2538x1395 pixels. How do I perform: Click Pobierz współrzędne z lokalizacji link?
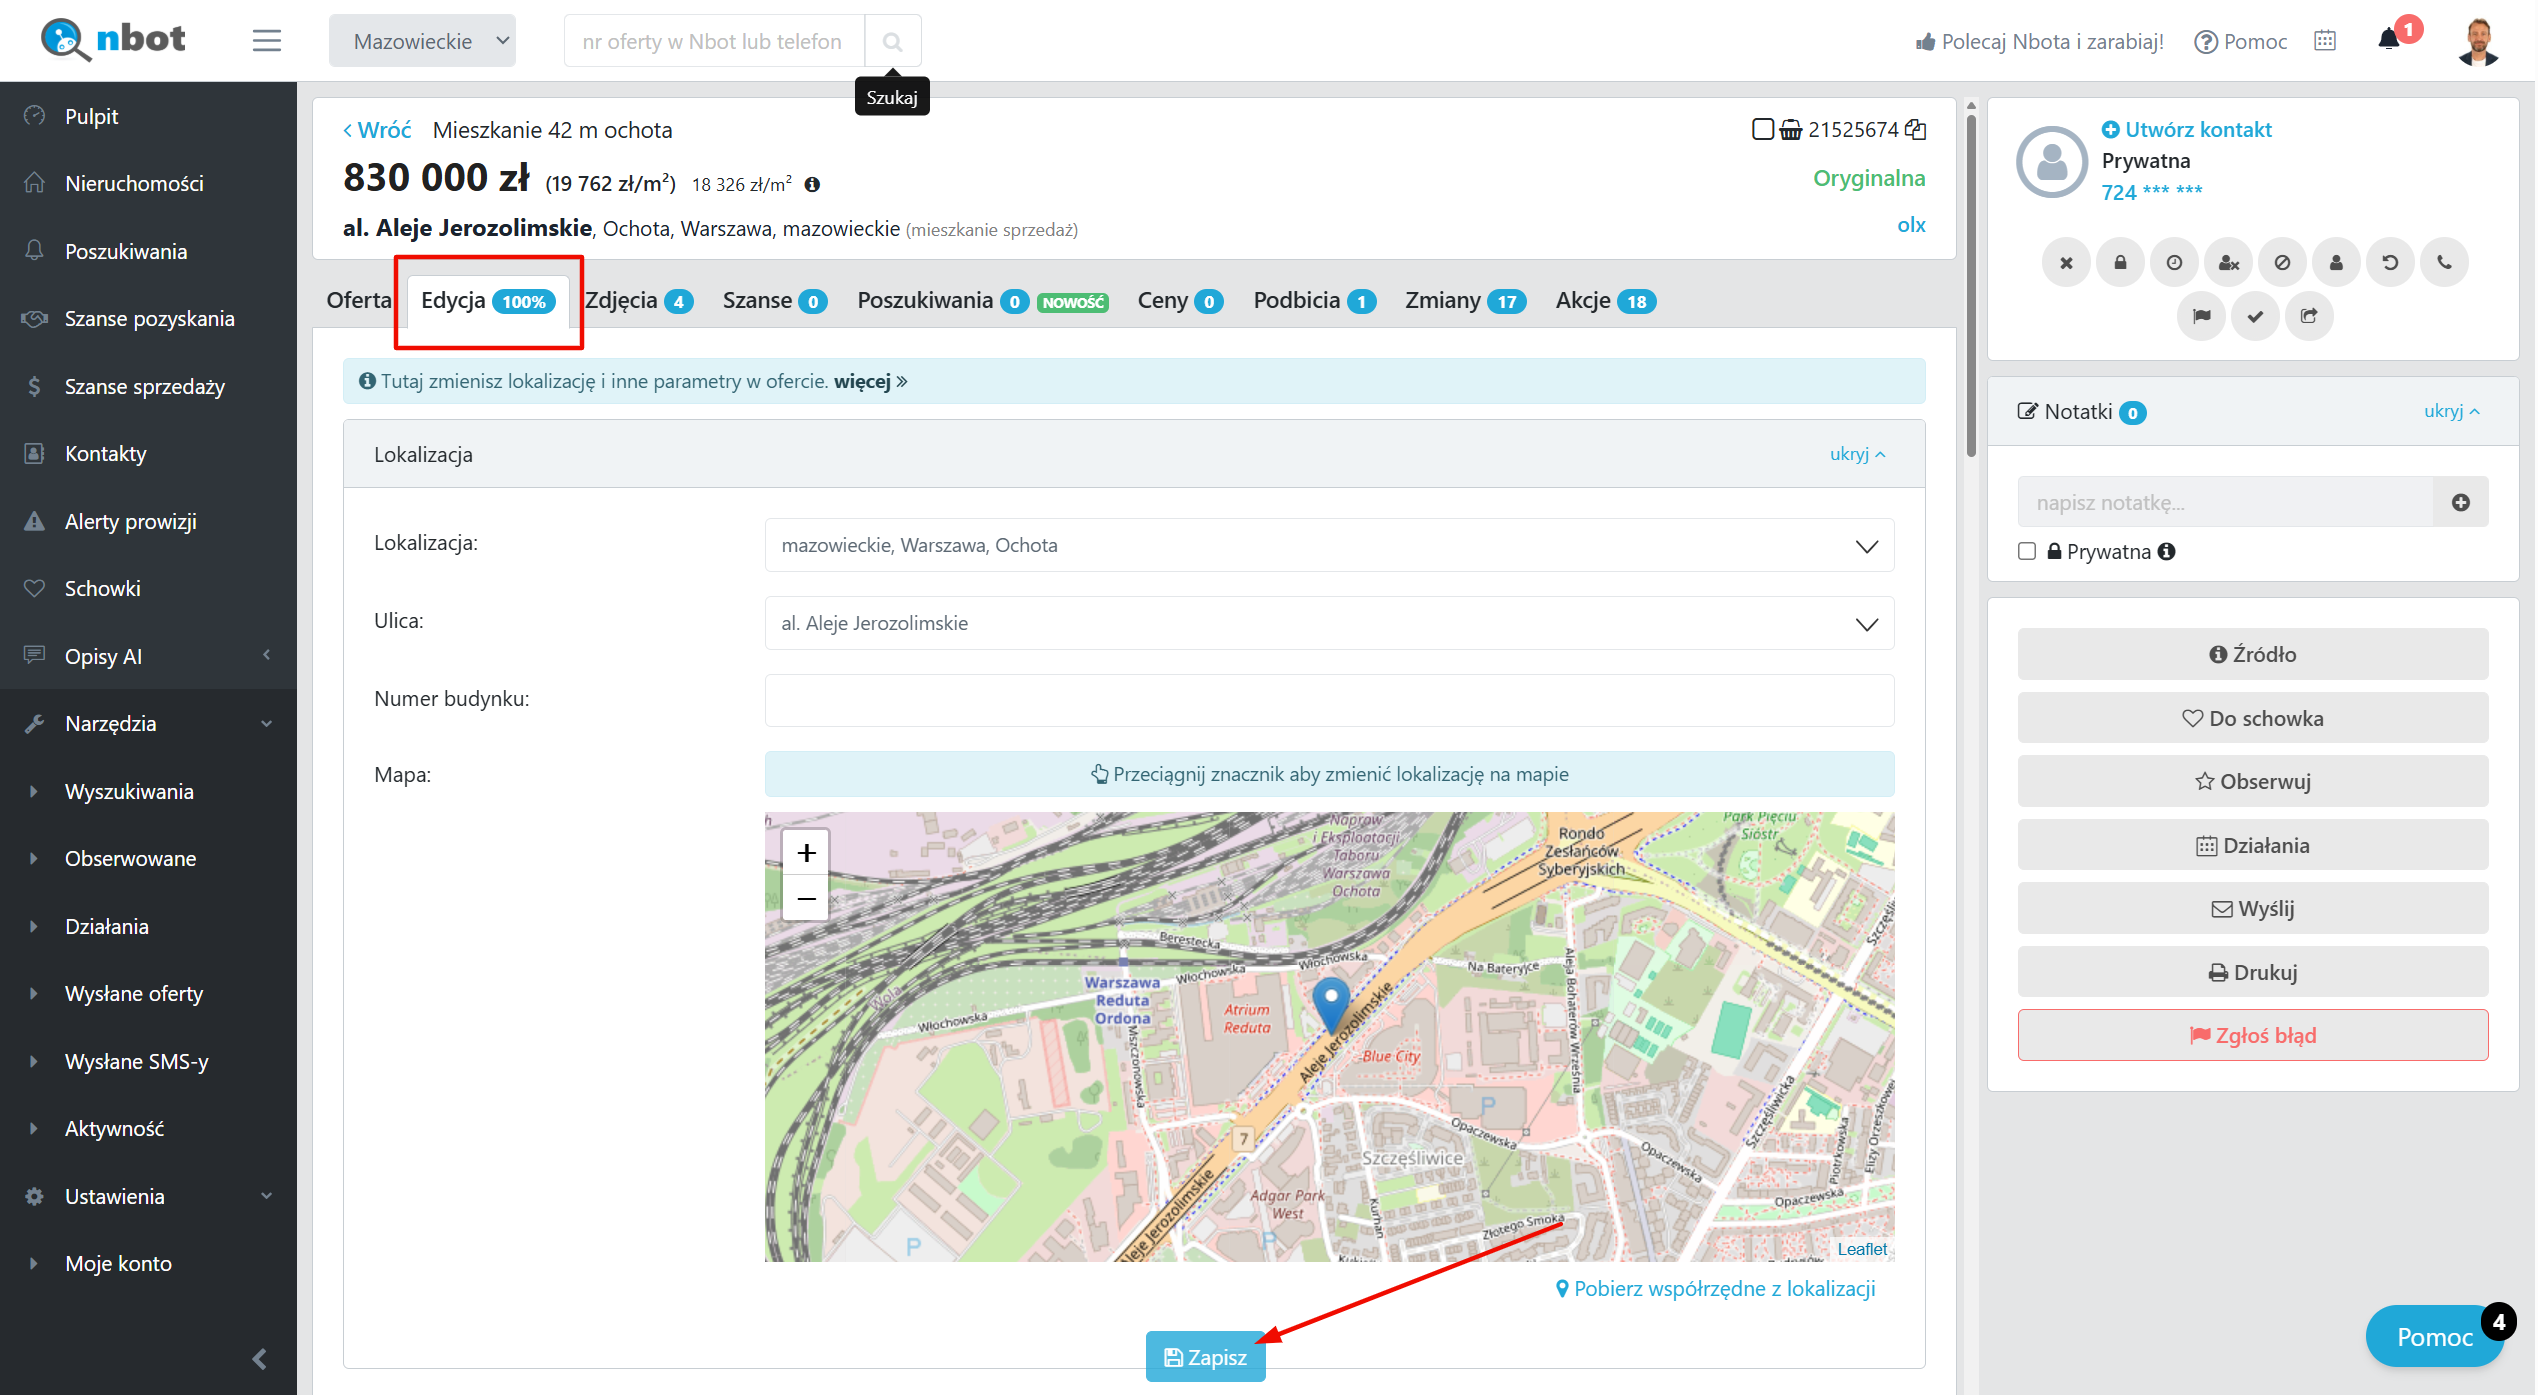(x=1716, y=1289)
